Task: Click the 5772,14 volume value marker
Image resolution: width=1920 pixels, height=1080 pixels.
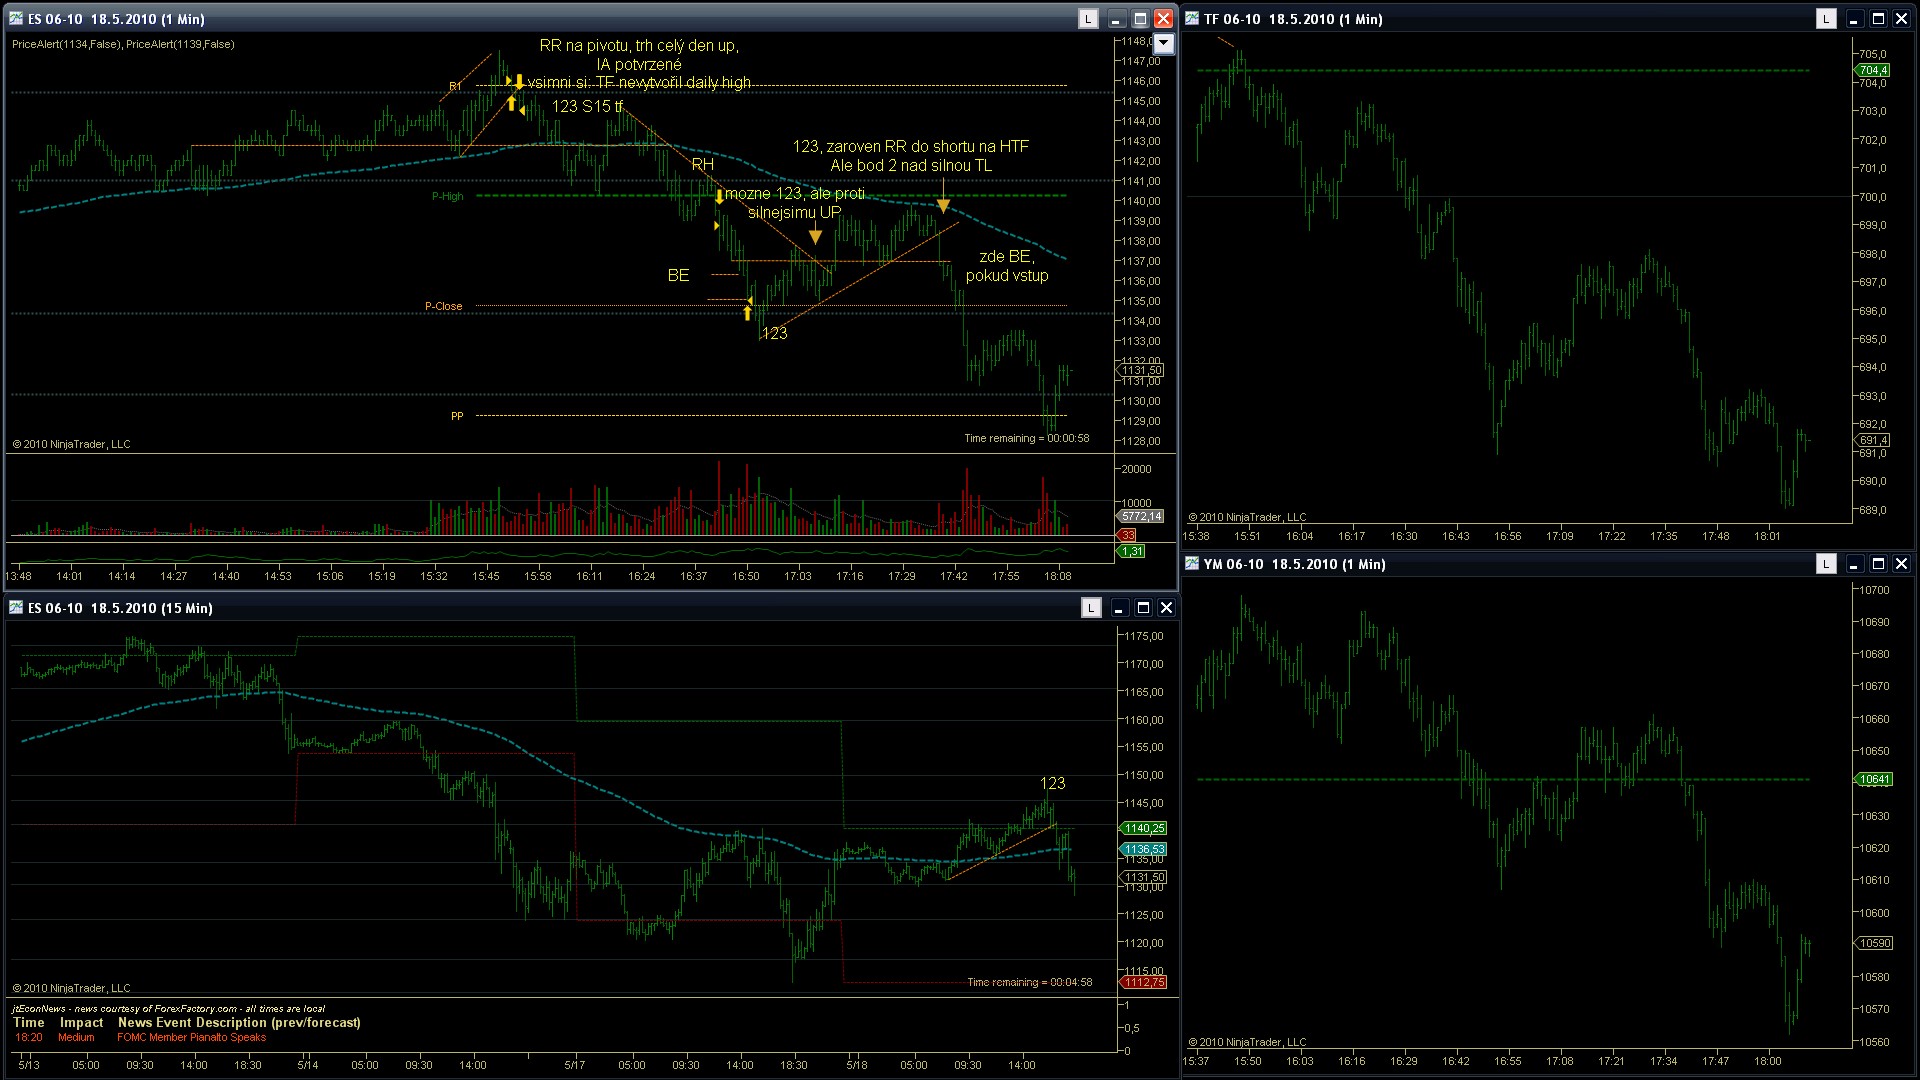Action: coord(1141,516)
